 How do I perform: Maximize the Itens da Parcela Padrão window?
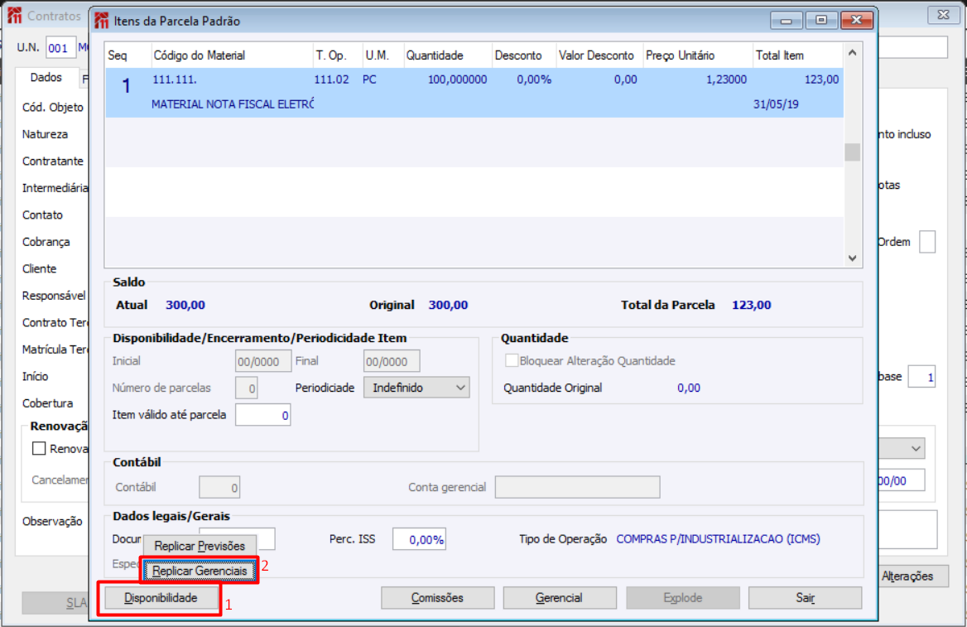pos(821,20)
